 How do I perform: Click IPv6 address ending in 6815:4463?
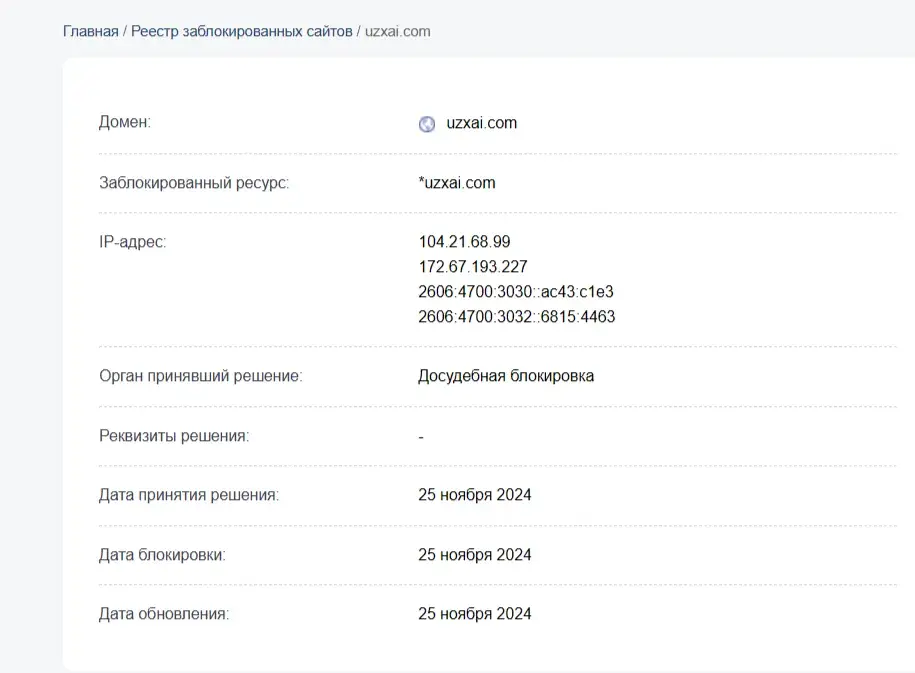(x=516, y=316)
